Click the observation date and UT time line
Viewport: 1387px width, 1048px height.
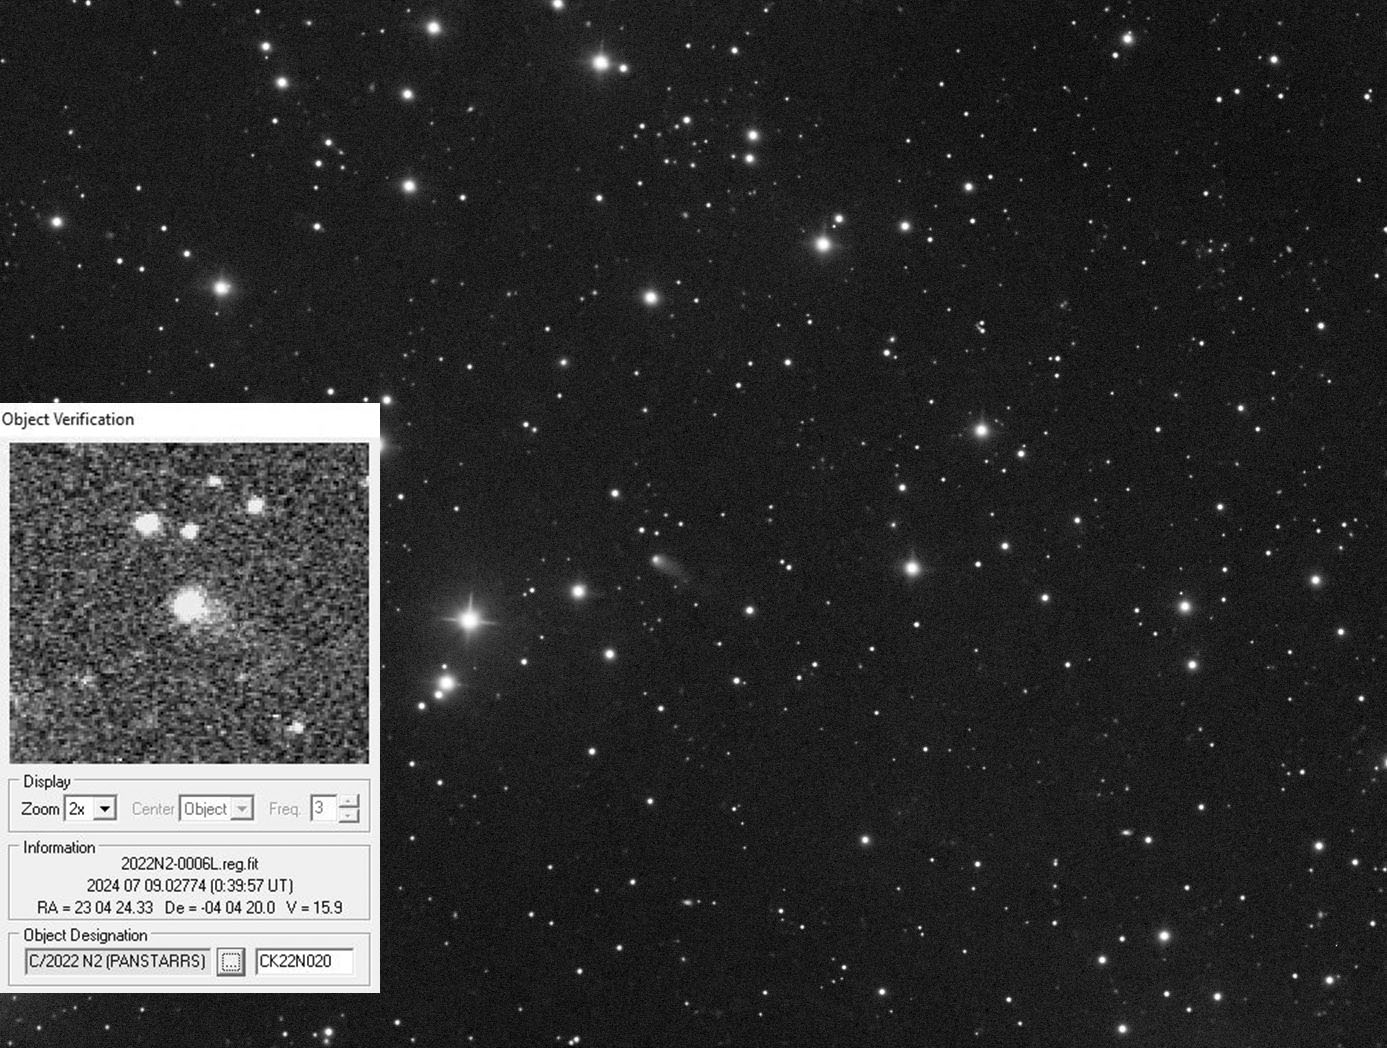pos(189,885)
